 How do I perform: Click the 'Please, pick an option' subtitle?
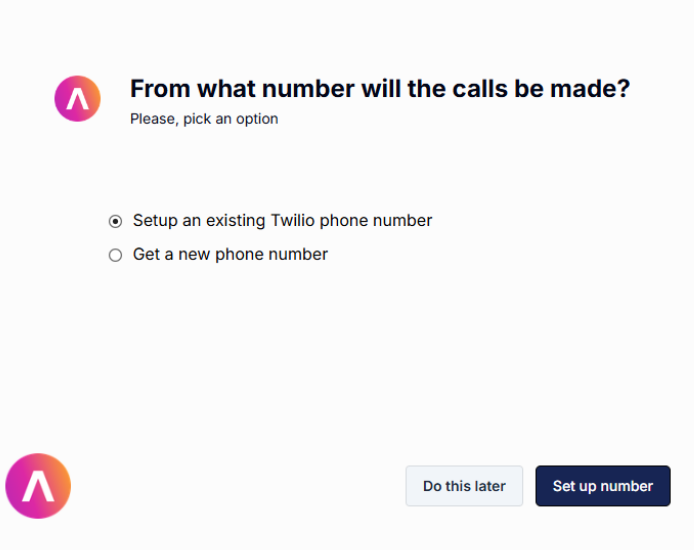click(204, 119)
